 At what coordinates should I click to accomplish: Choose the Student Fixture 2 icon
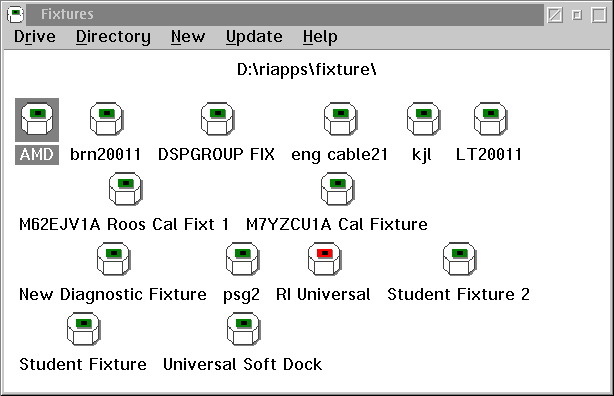click(459, 259)
